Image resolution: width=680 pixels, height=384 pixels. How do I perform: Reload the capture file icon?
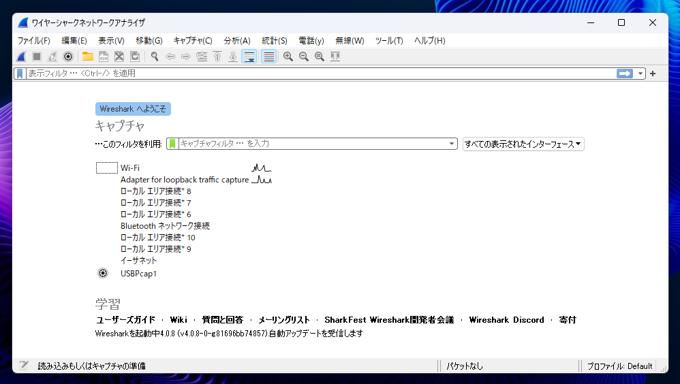(135, 56)
